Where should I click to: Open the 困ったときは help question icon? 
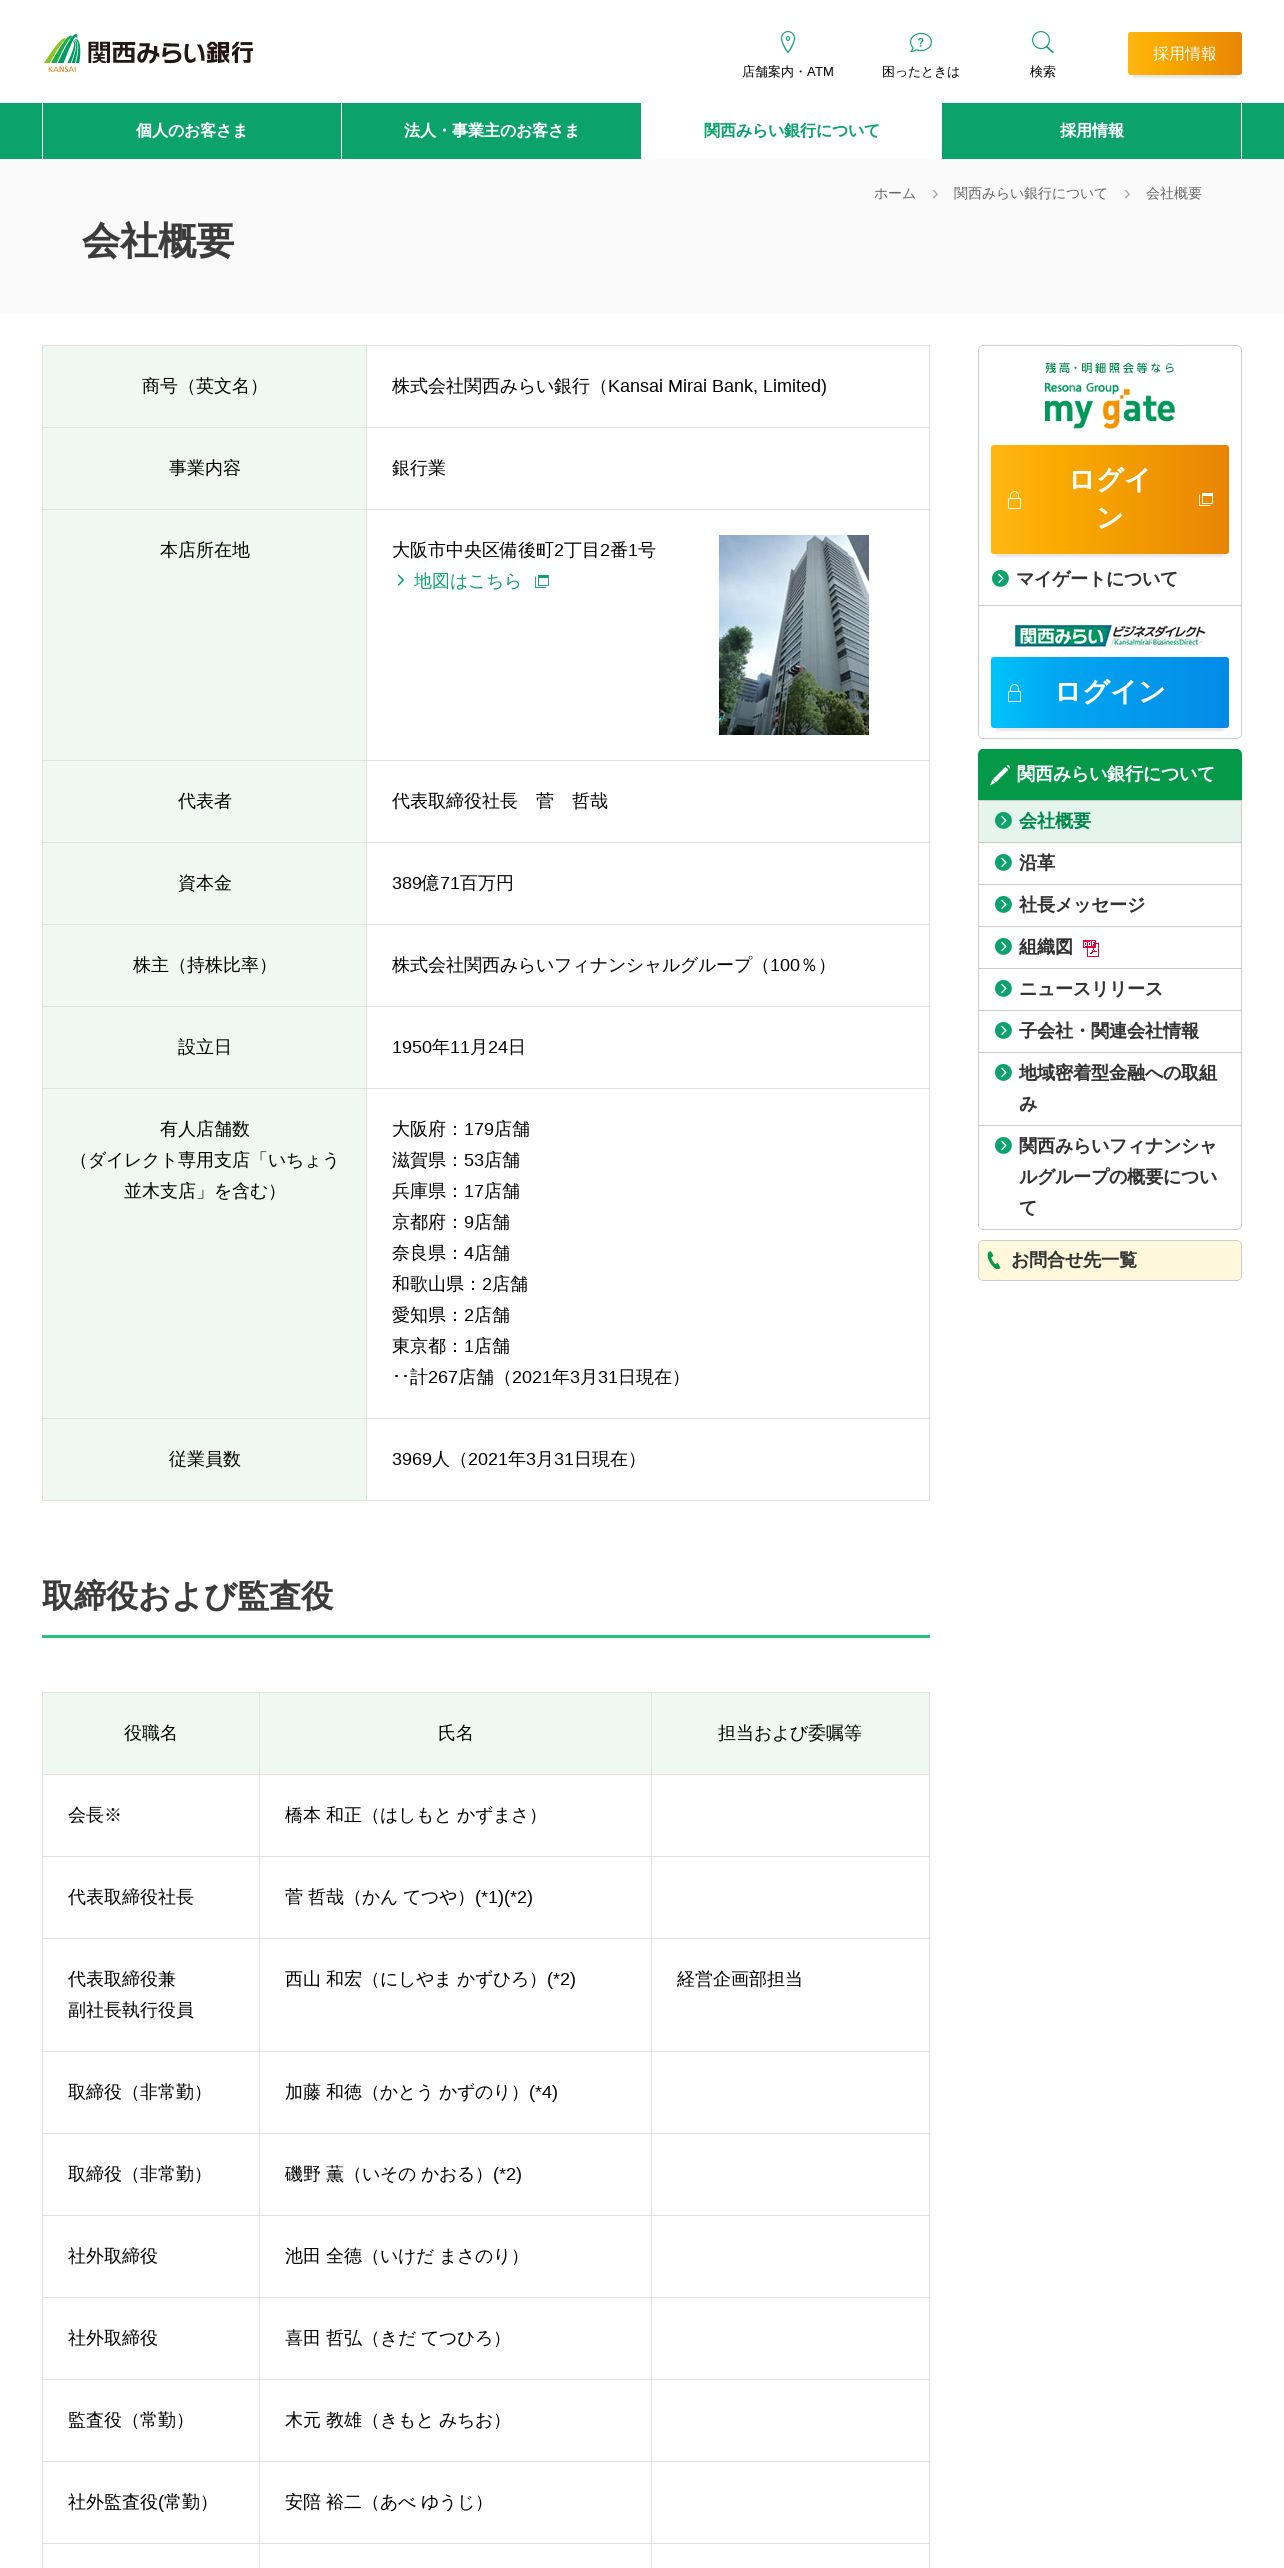coord(920,42)
